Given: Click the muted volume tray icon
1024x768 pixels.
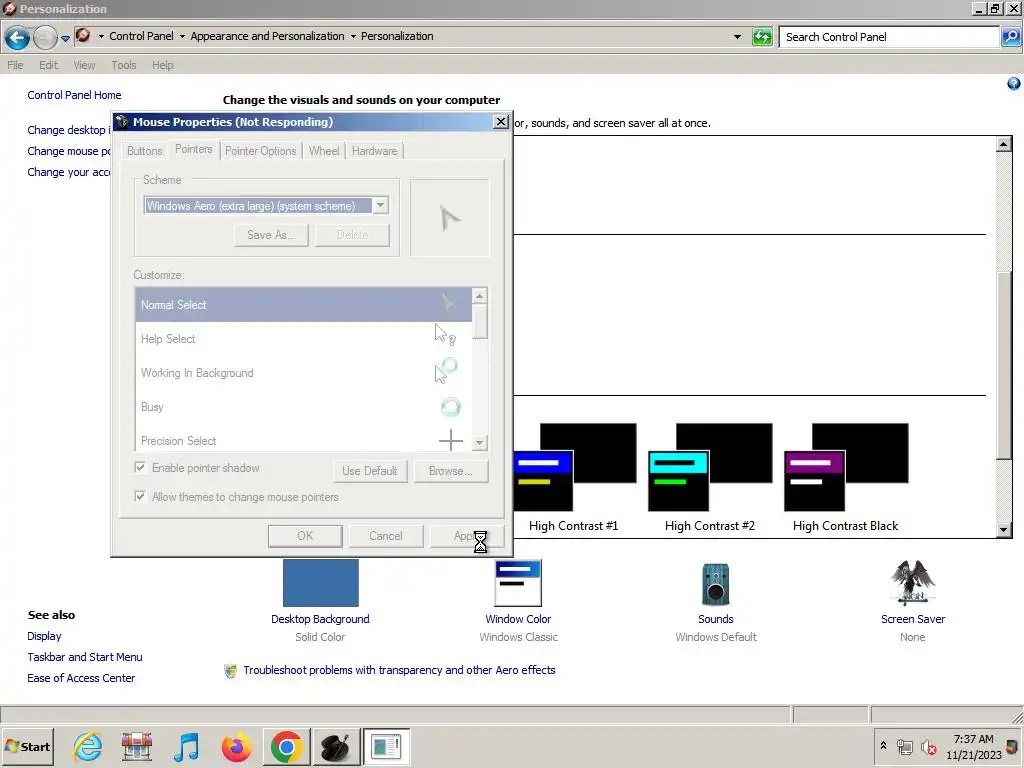Looking at the screenshot, I should coord(928,746).
